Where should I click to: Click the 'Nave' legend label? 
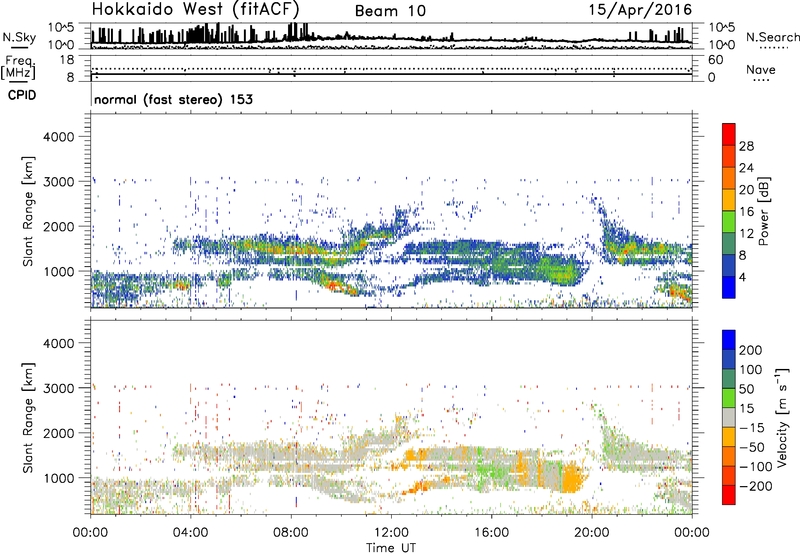pos(760,70)
